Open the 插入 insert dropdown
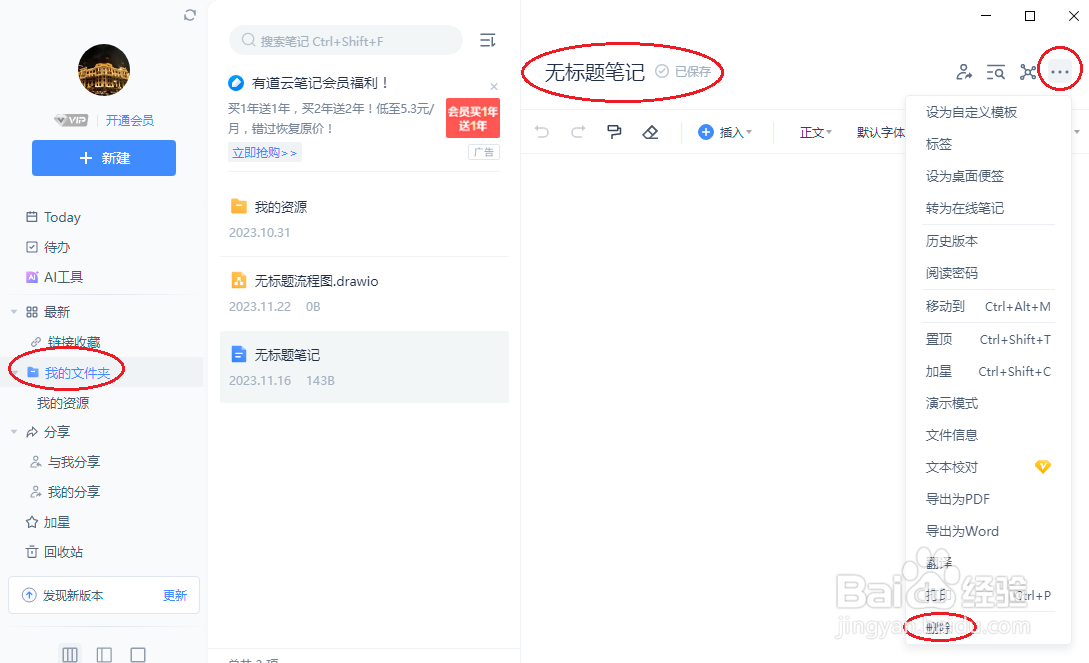Viewport: 1089px width, 663px height. tap(725, 132)
